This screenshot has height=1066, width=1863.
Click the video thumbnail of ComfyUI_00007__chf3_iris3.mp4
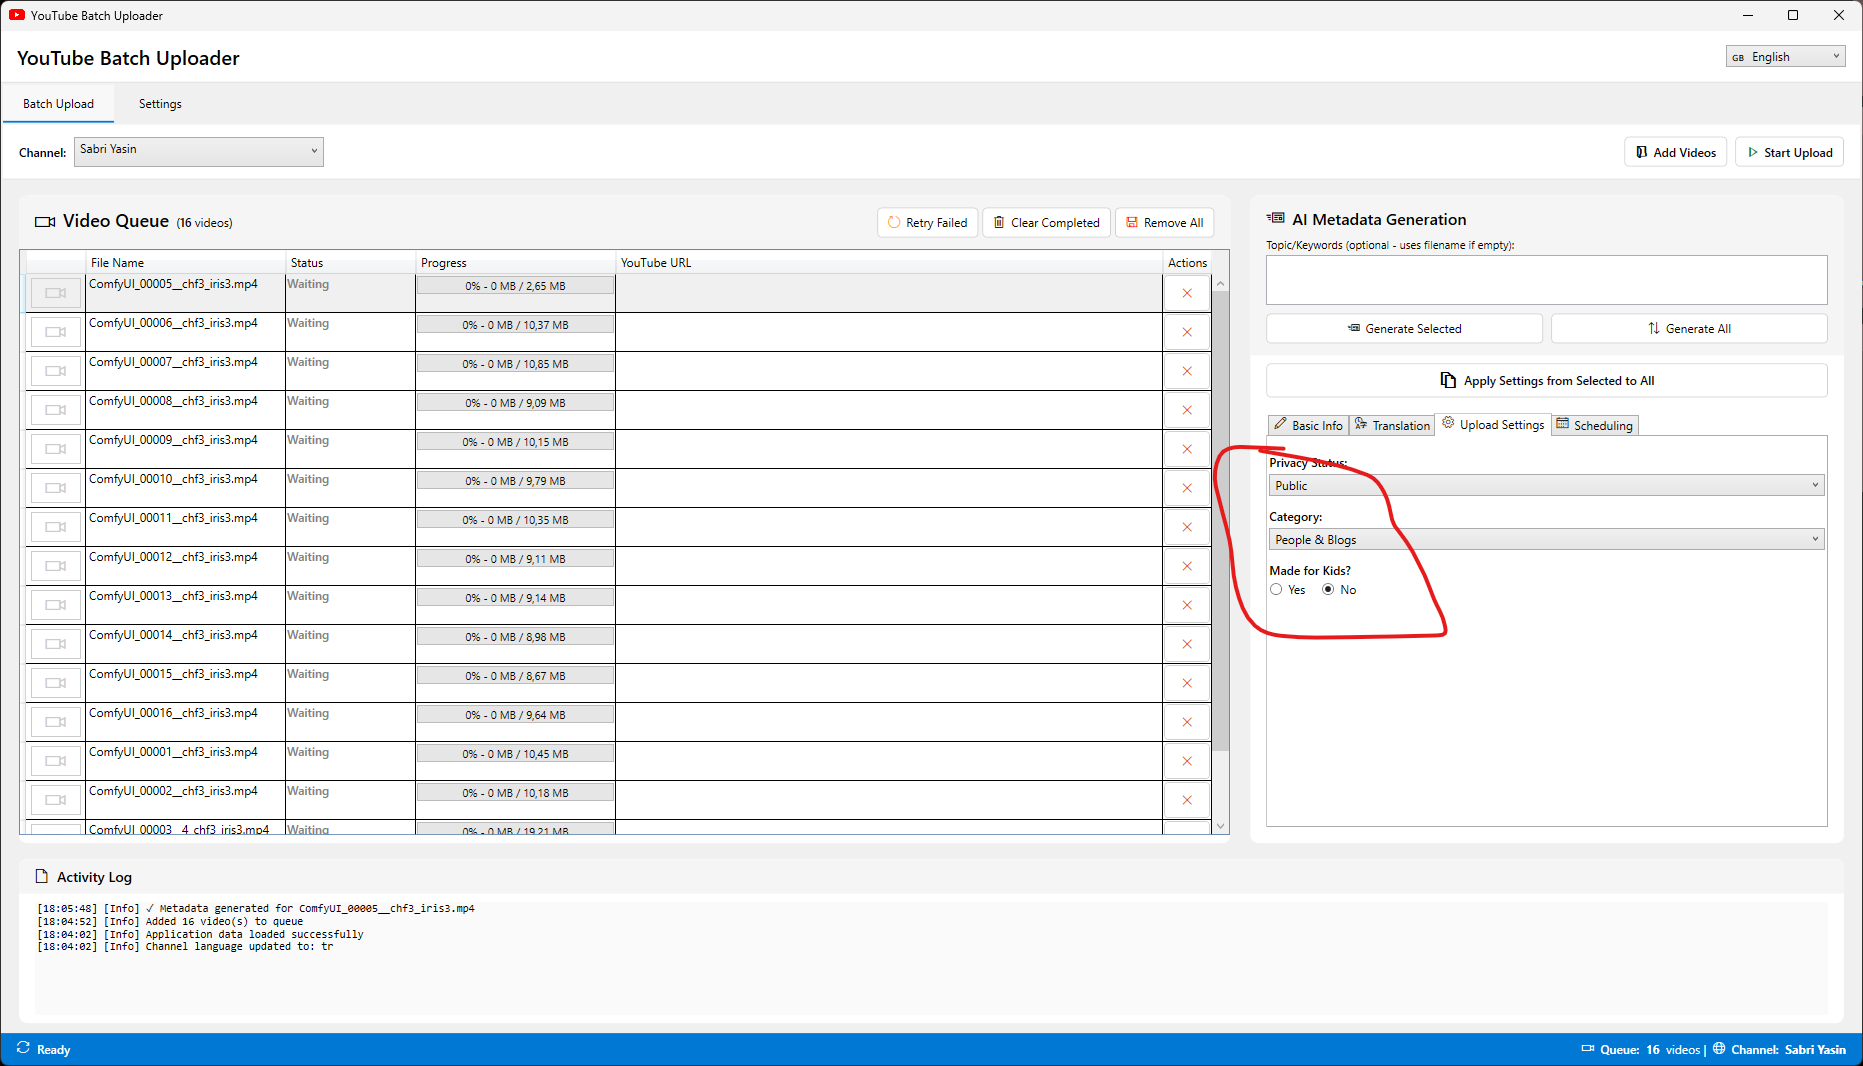tap(56, 371)
